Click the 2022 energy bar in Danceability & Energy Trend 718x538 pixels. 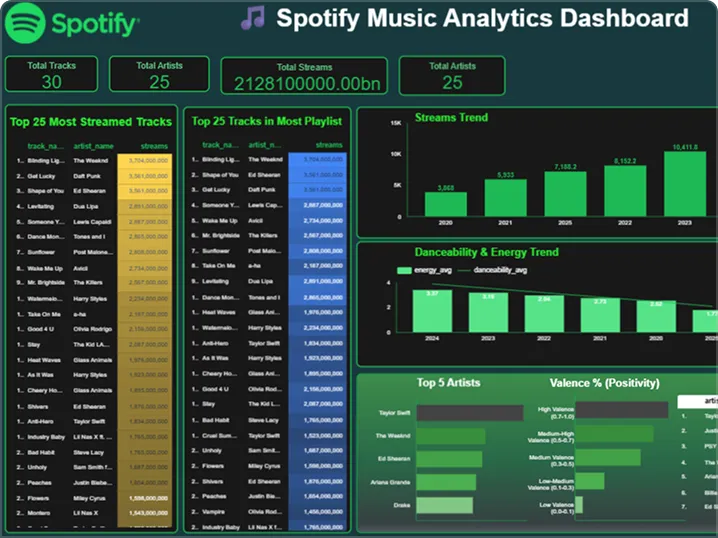coord(544,314)
